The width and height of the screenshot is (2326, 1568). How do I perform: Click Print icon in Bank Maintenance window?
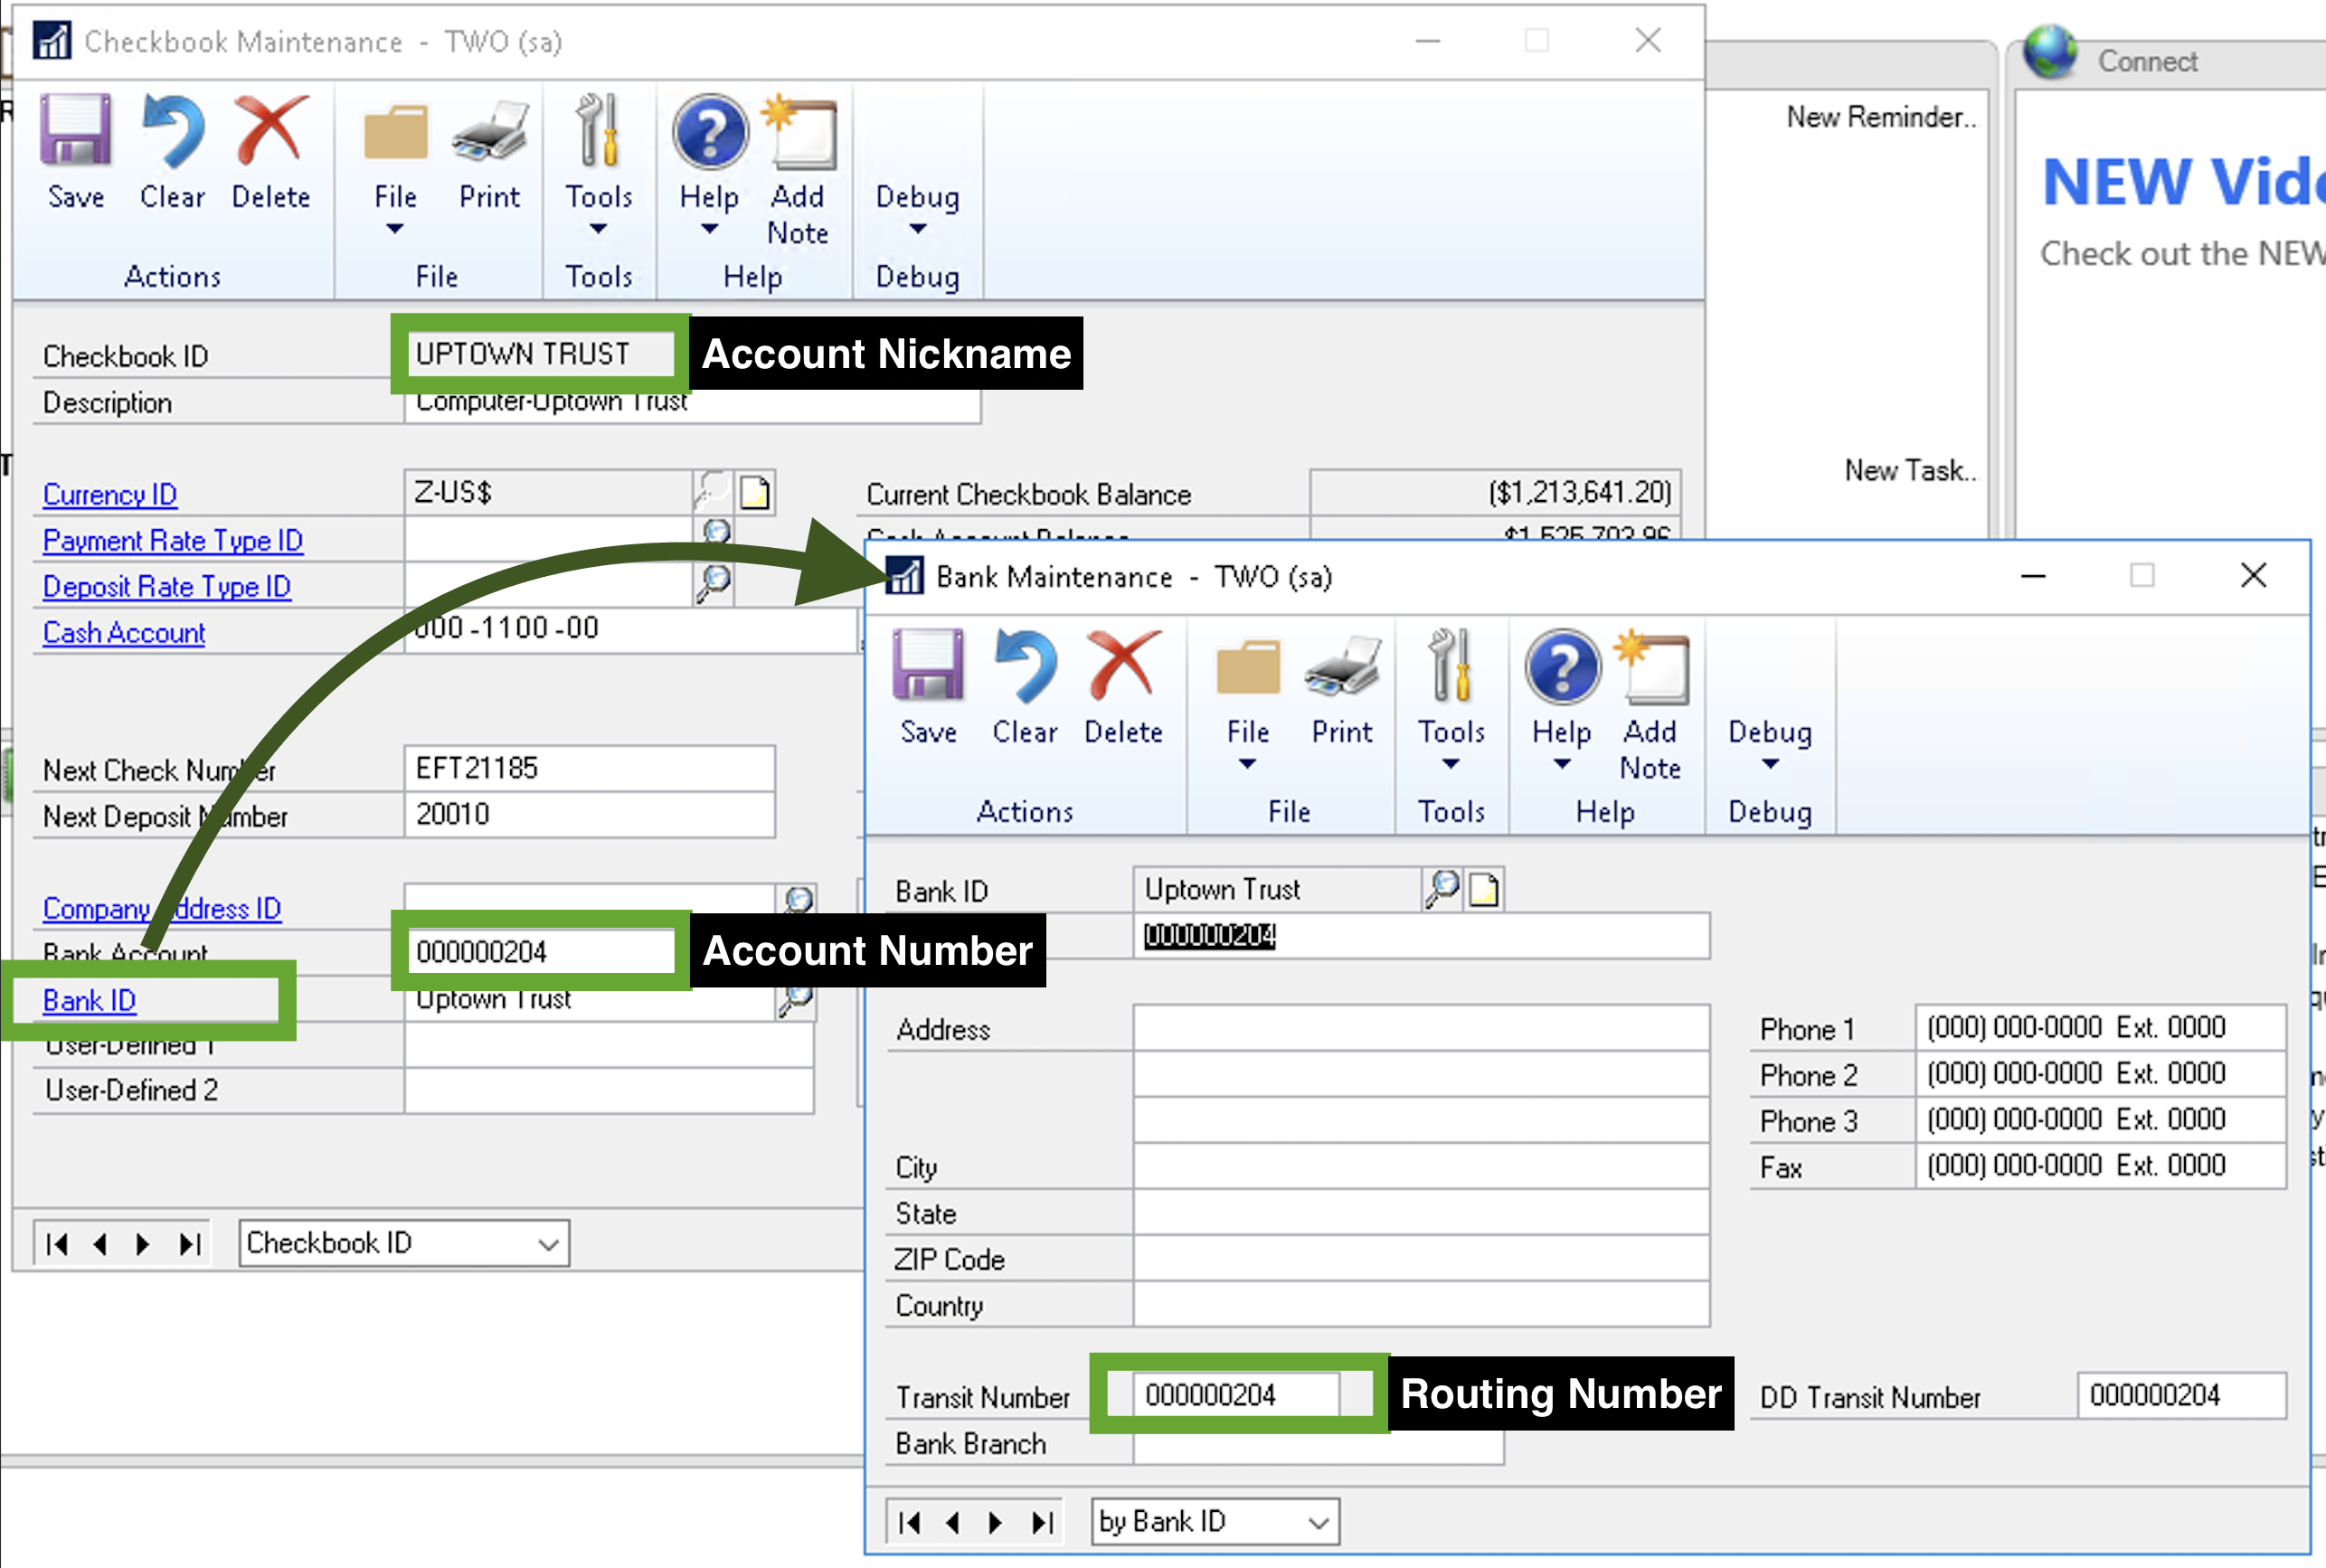[1343, 668]
